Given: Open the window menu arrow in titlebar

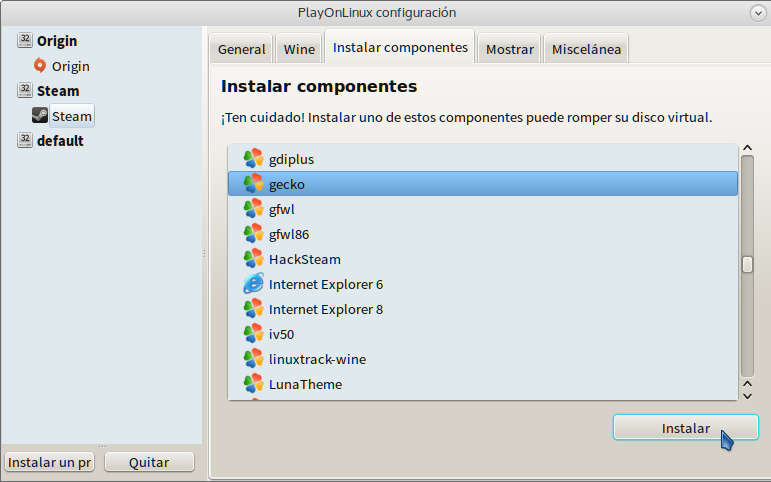Looking at the screenshot, I should (757, 13).
